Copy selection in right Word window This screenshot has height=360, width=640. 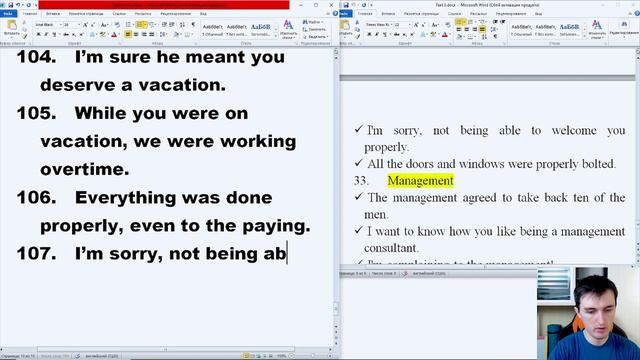point(358,29)
